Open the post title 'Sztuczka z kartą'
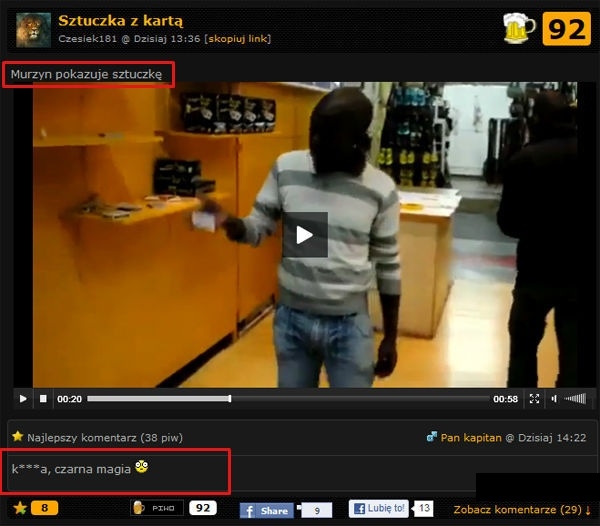The image size is (600, 526). pyautogui.click(x=121, y=20)
